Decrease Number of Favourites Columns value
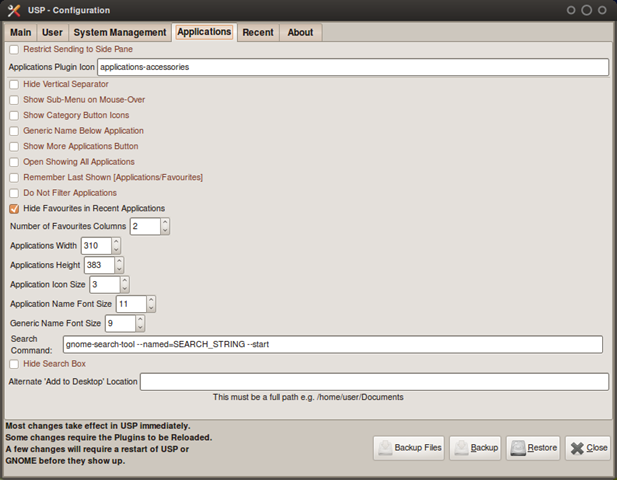Viewport: 617px width, 480px height. [x=165, y=230]
